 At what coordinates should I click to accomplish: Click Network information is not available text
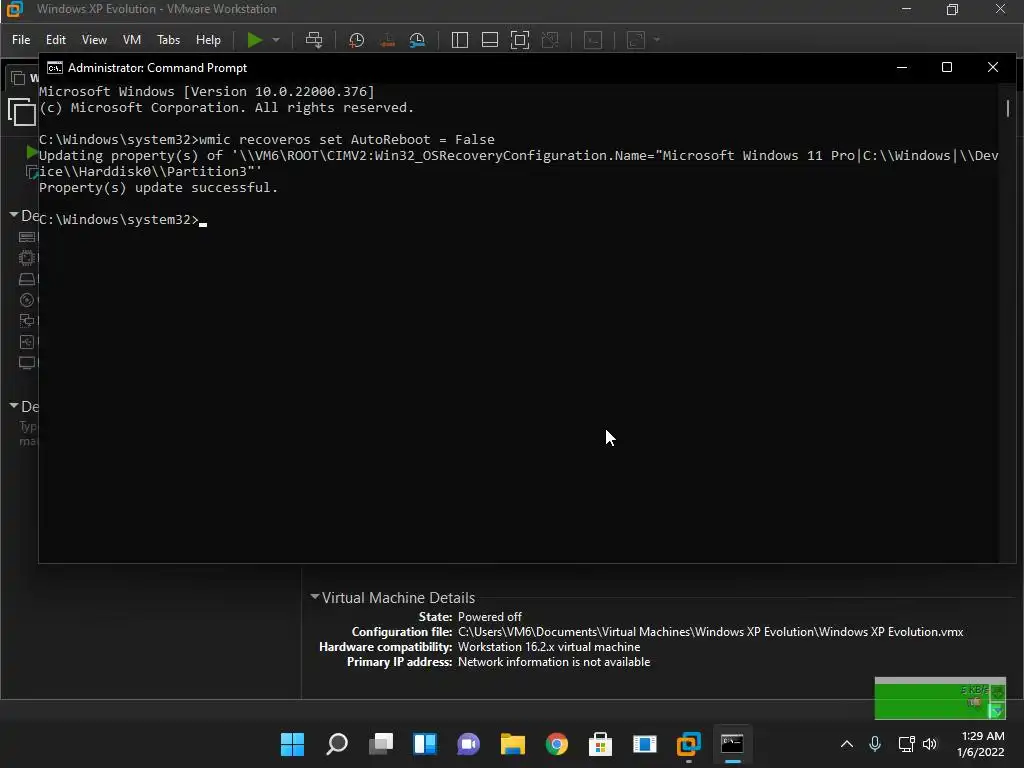click(554, 662)
